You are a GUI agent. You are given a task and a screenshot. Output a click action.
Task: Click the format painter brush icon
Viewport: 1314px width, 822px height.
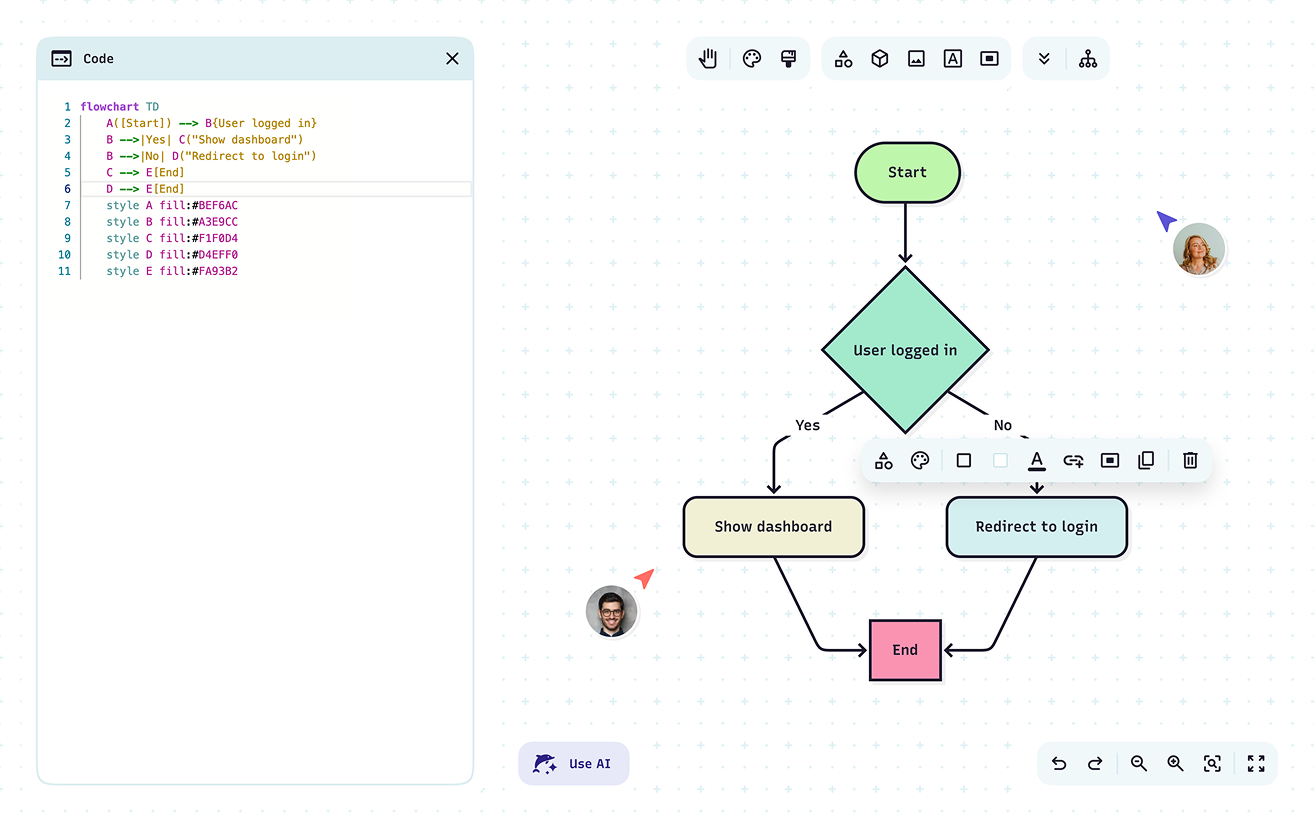[788, 59]
